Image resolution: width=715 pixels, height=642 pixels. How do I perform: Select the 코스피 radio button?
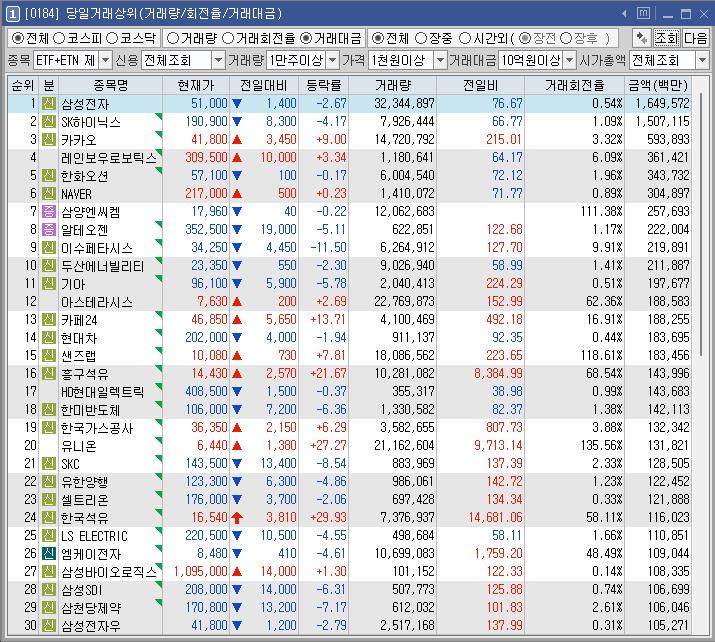[59, 38]
